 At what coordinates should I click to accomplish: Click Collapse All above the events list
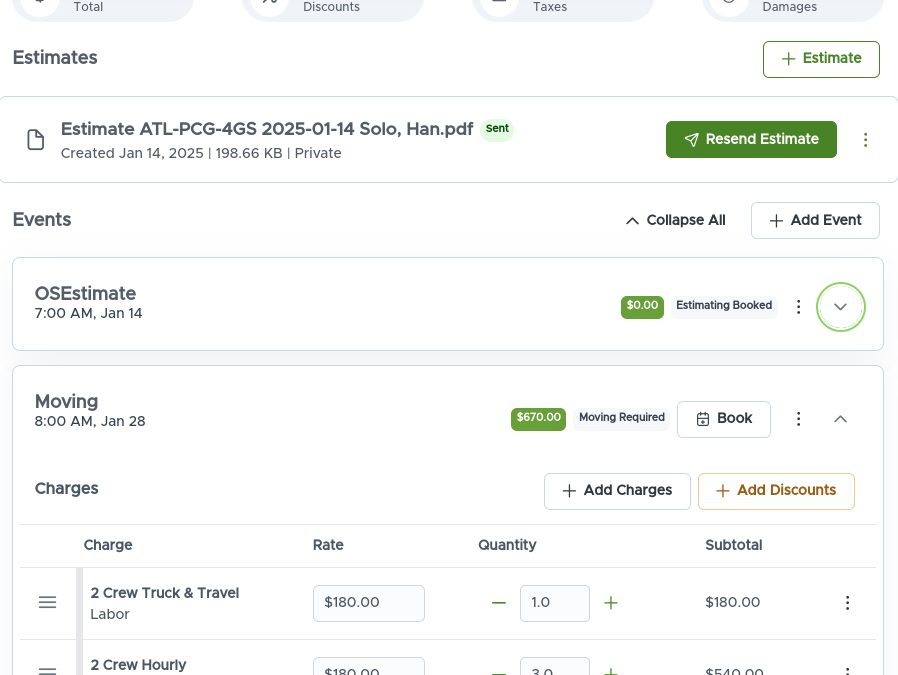(675, 220)
